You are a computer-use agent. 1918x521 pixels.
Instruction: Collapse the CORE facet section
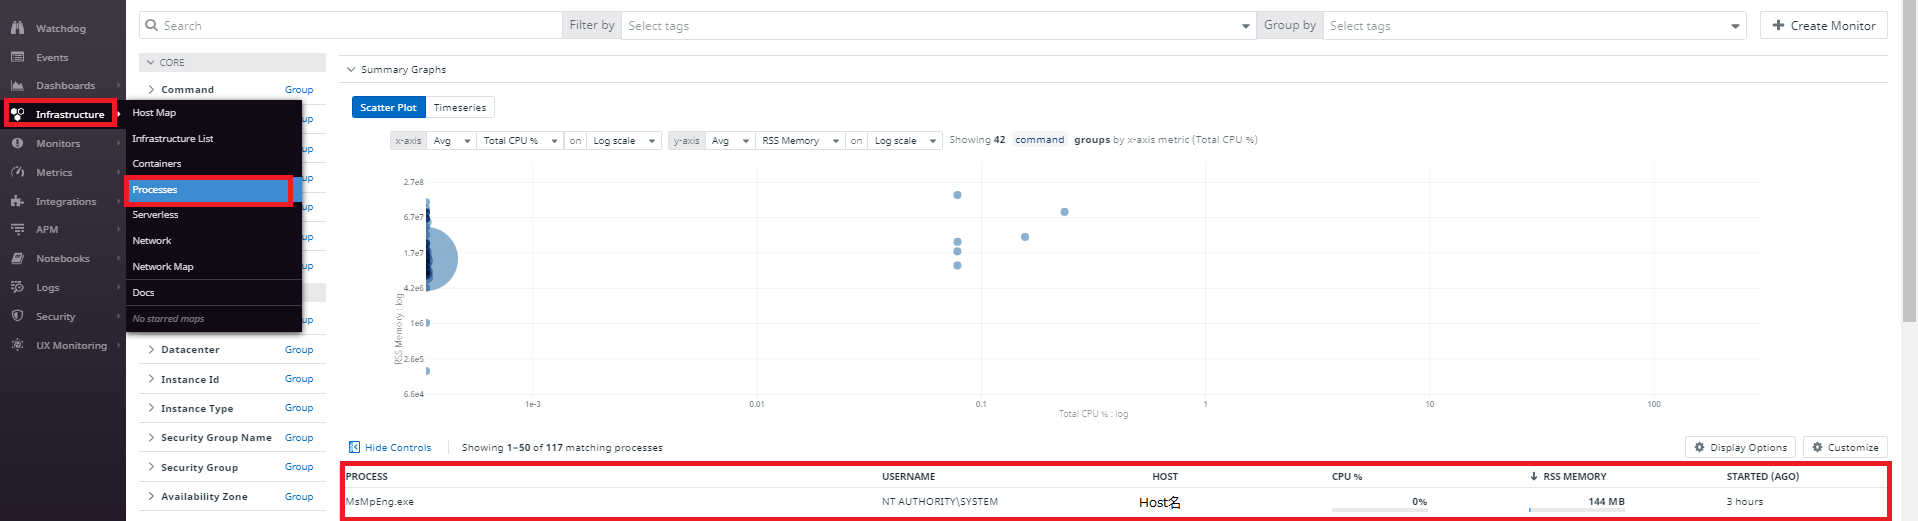coord(150,62)
